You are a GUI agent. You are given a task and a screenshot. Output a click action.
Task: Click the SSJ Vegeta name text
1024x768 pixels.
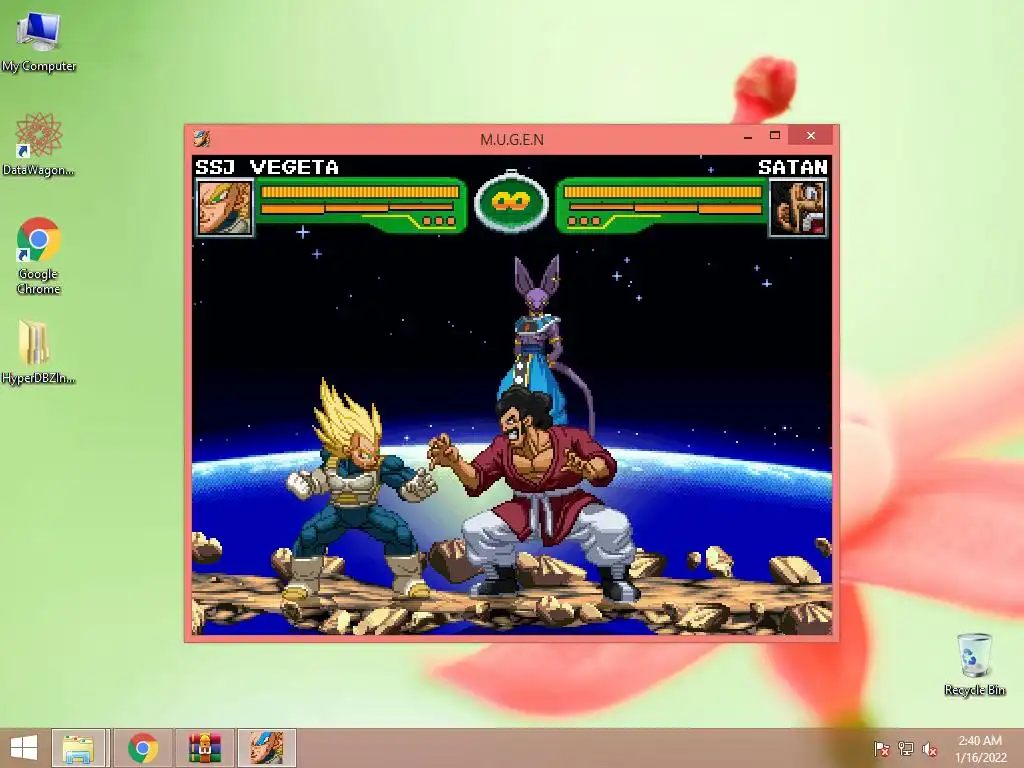pos(267,167)
